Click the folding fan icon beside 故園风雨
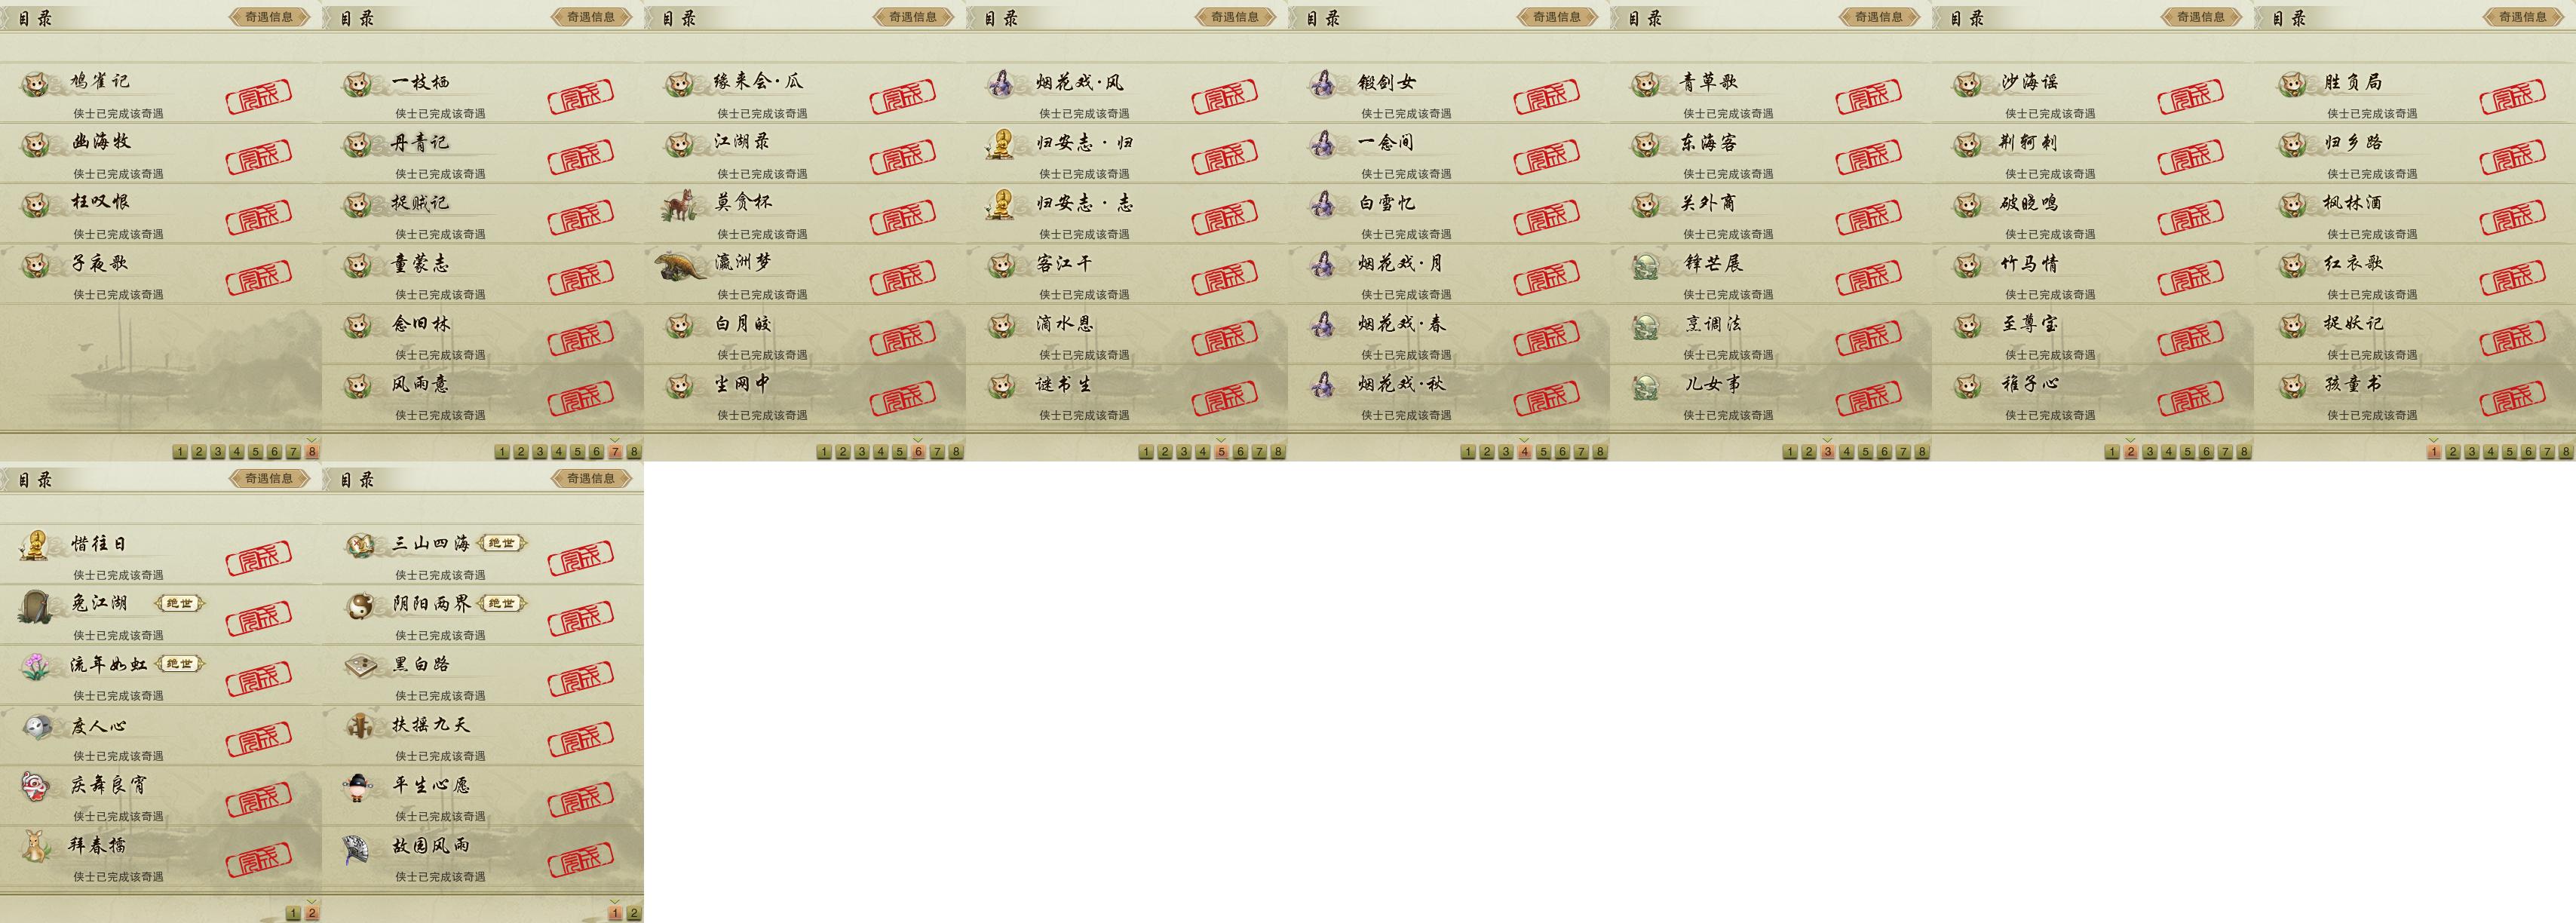This screenshot has height=923, width=2576. [357, 848]
